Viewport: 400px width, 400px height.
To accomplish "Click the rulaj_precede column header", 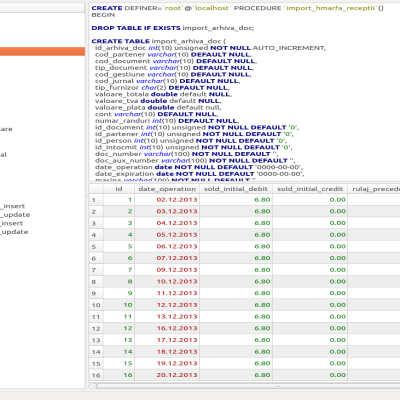I will [x=374, y=189].
